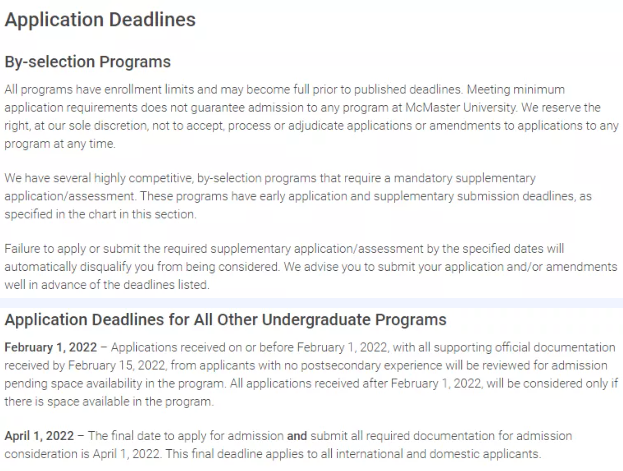The width and height of the screenshot is (623, 471).
Task: Click the Application Deadlines main heading
Action: tap(100, 20)
